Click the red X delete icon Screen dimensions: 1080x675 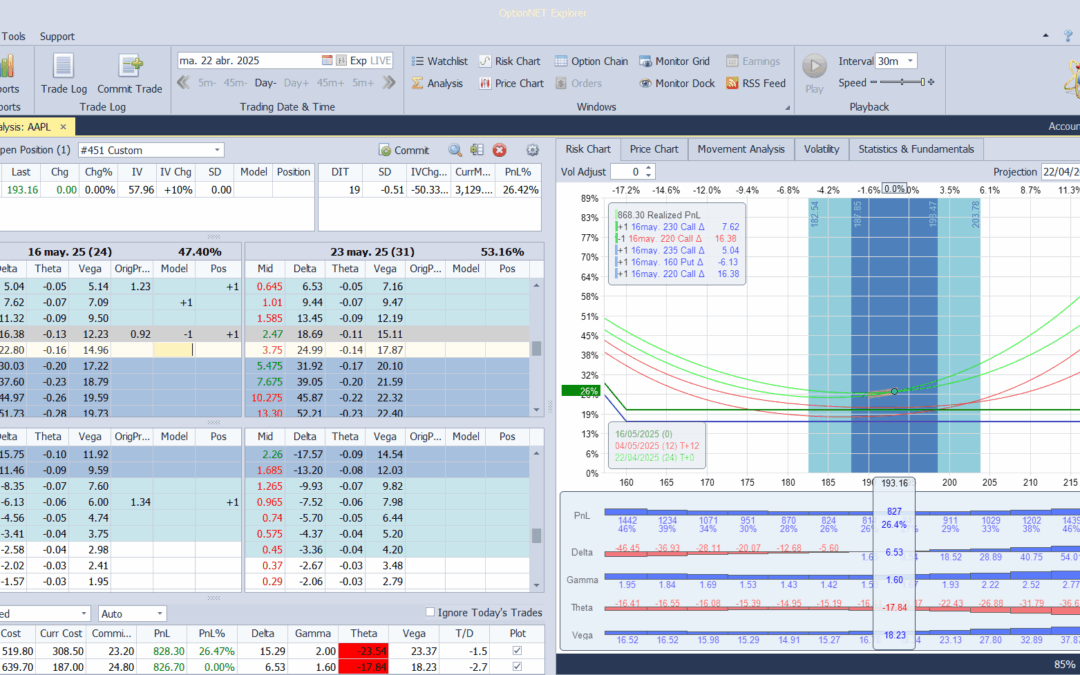(499, 150)
